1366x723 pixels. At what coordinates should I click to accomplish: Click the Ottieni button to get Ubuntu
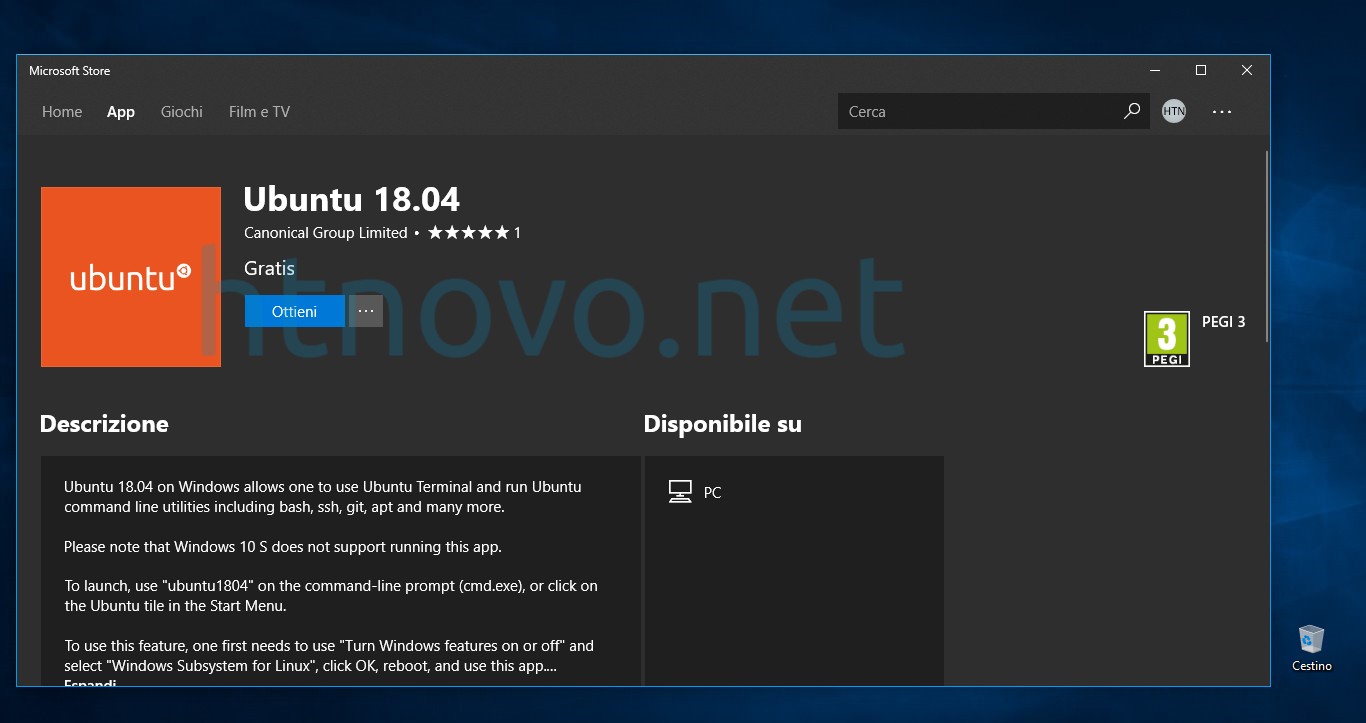coord(294,311)
